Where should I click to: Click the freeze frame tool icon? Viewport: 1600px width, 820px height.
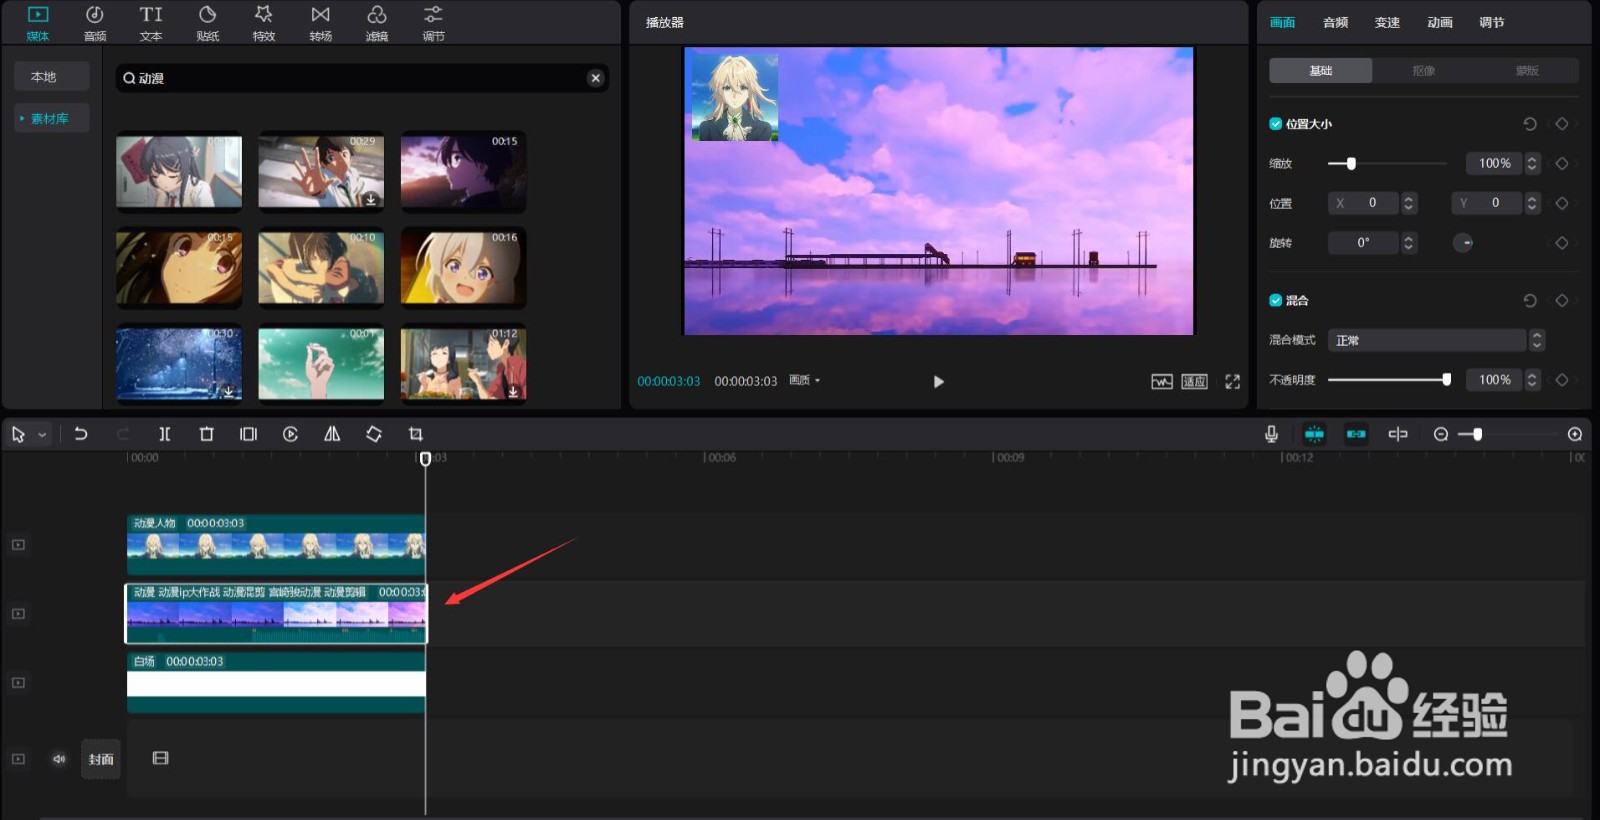[x=248, y=434]
